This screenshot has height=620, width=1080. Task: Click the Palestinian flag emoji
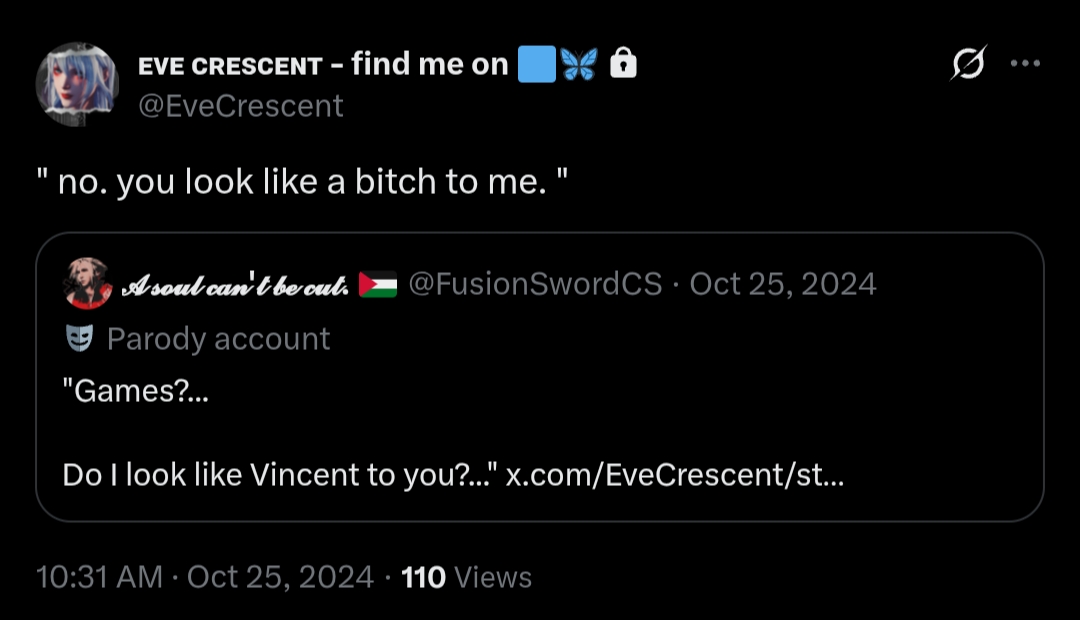pos(377,286)
